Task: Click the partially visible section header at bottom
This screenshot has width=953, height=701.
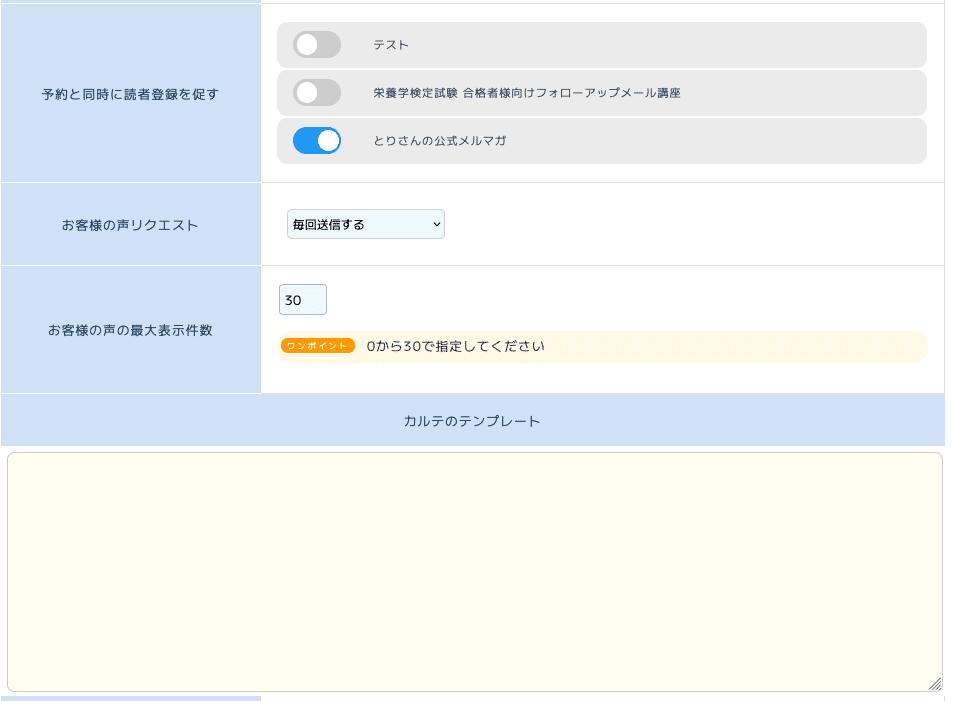Action: tap(130, 698)
